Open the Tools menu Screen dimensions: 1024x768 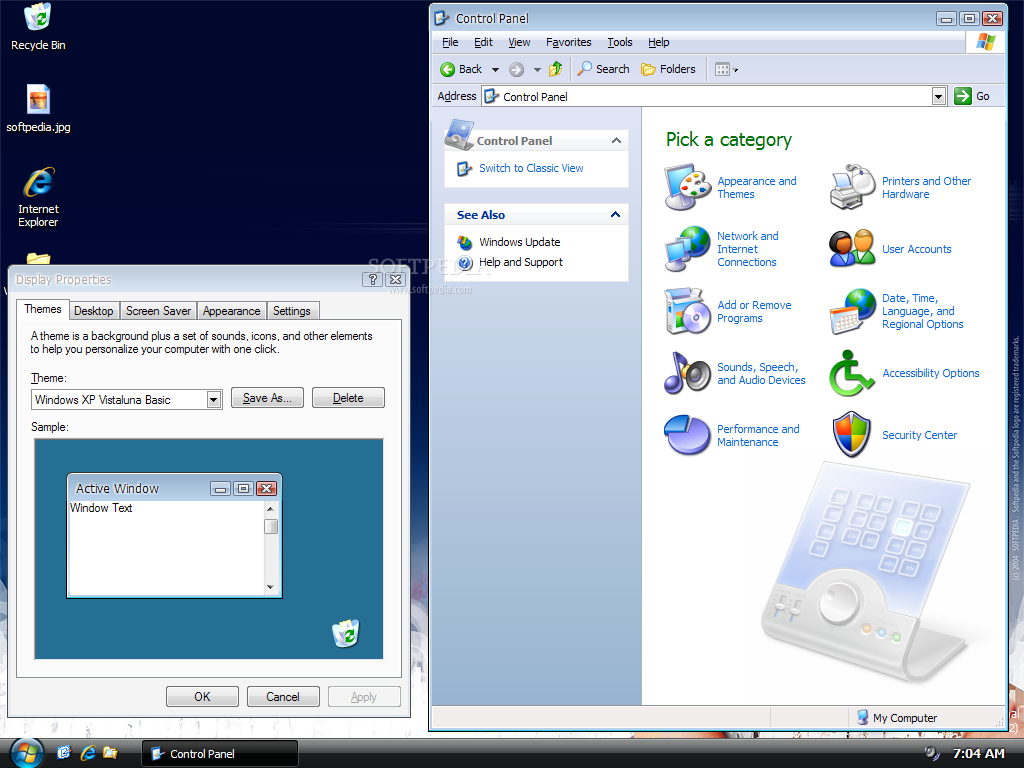click(x=620, y=42)
